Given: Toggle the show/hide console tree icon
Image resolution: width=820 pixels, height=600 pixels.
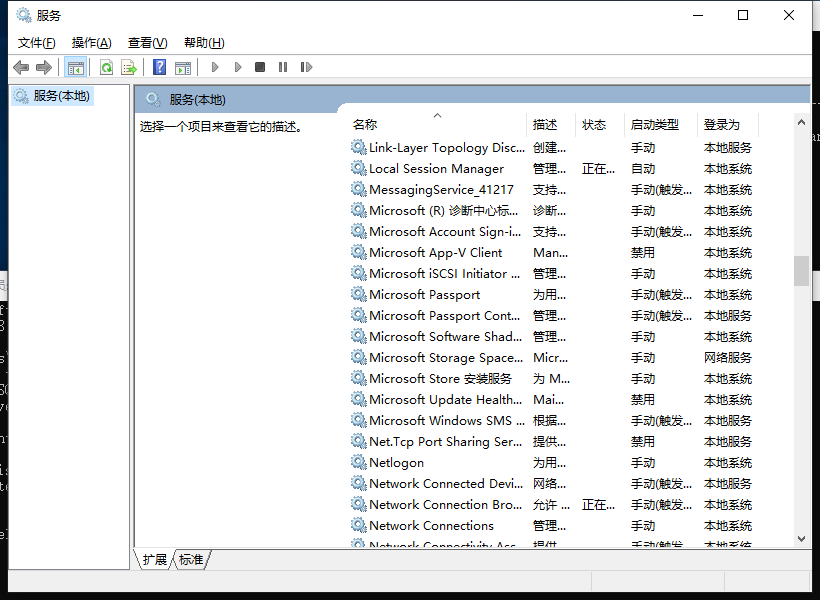Looking at the screenshot, I should [75, 67].
